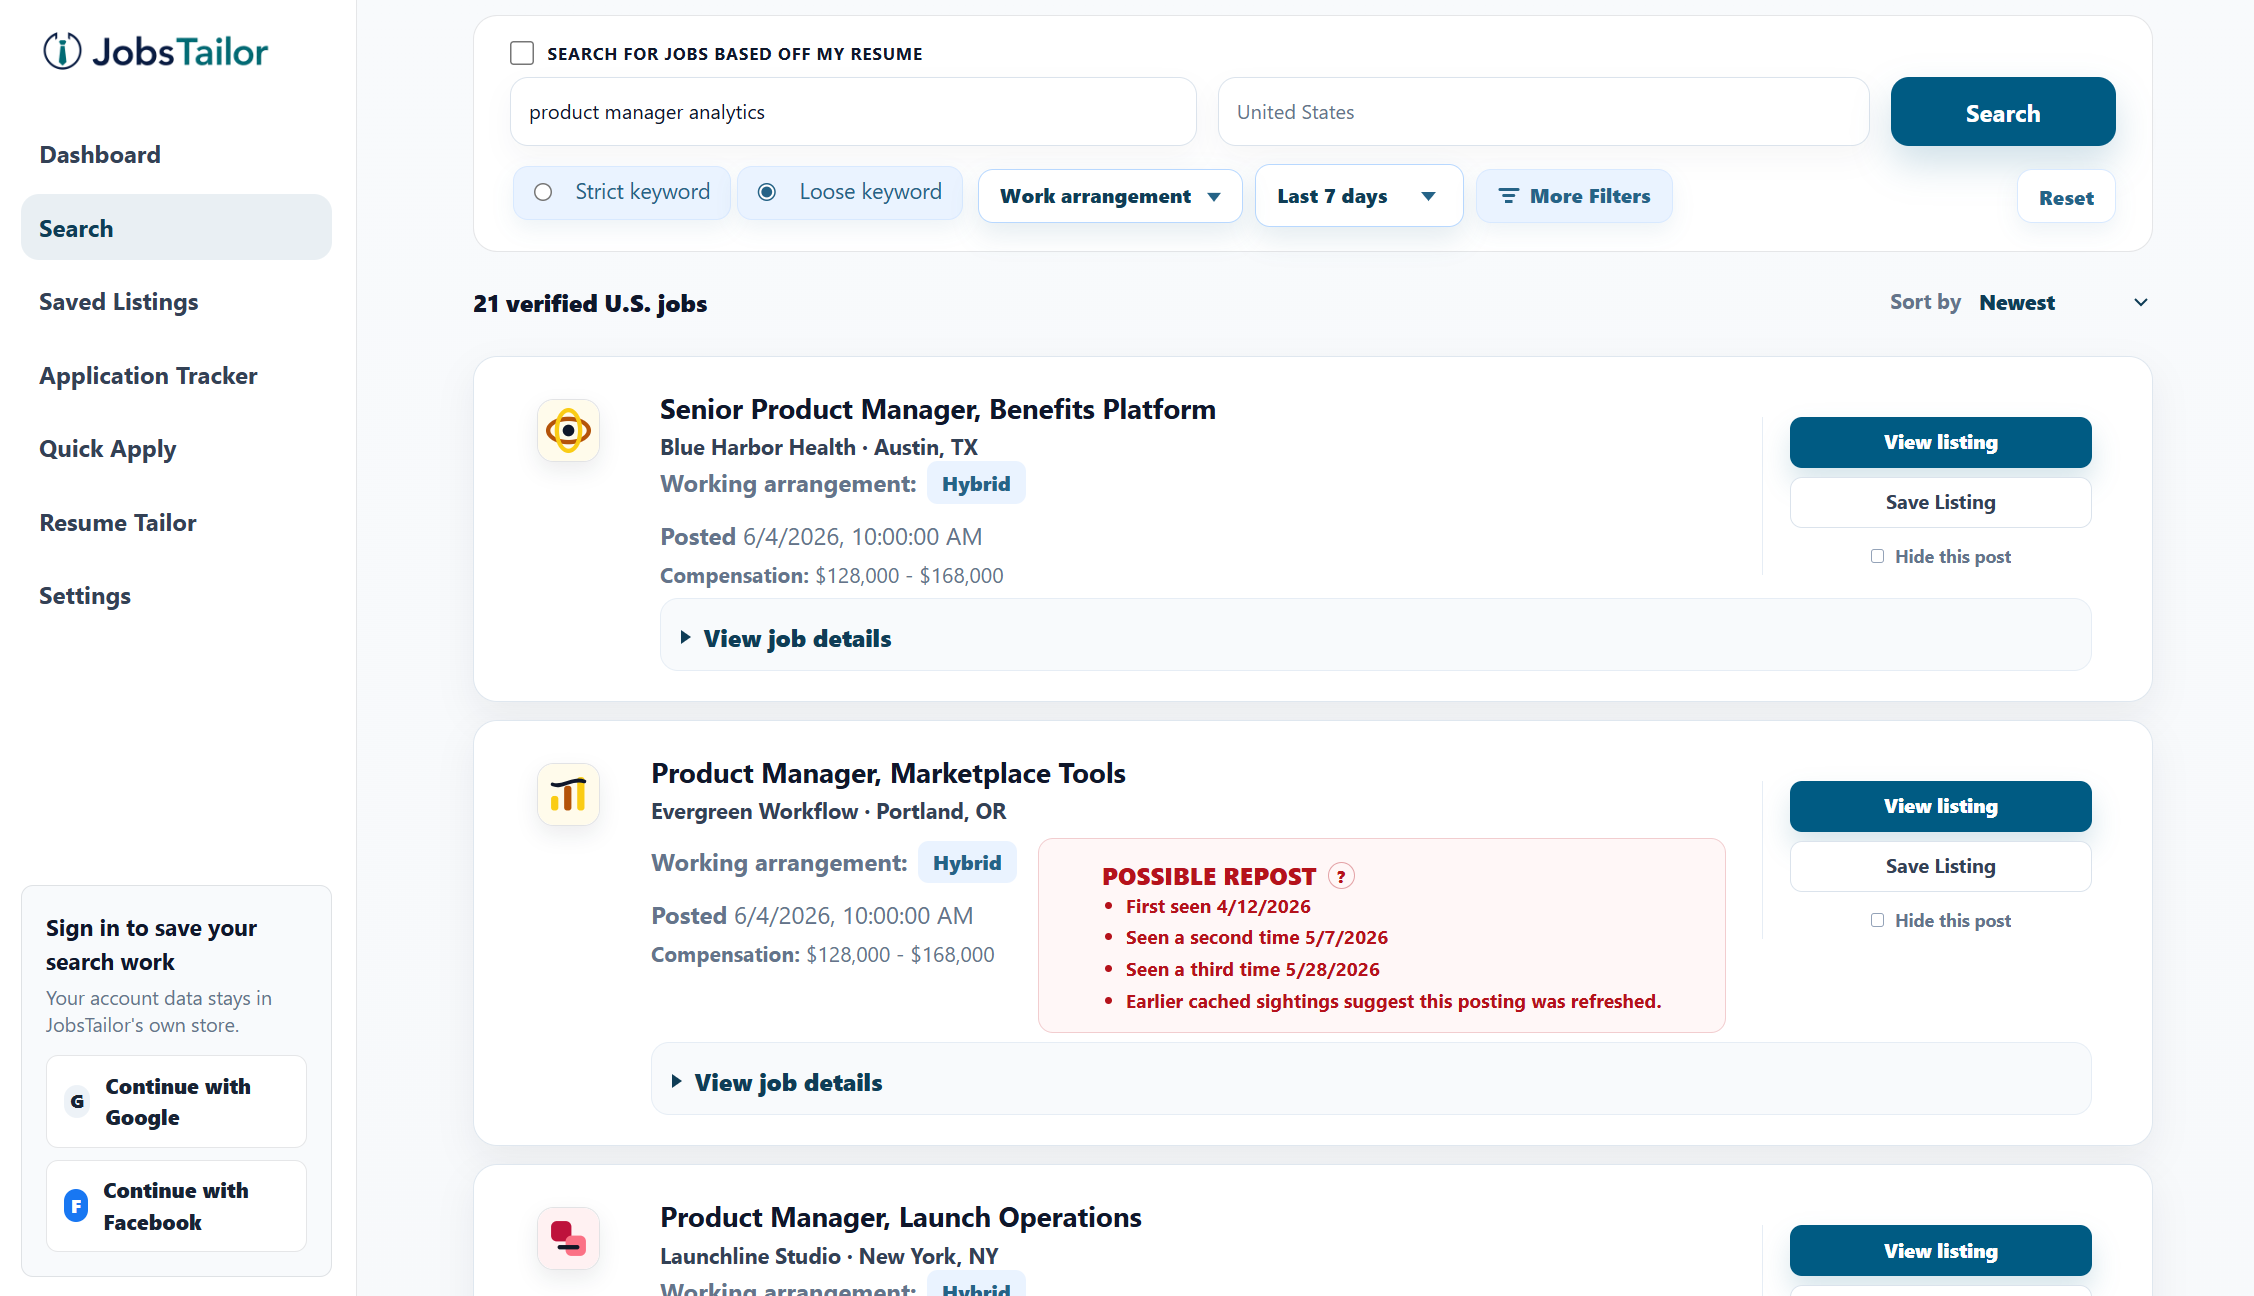Image resolution: width=2254 pixels, height=1296 pixels.
Task: Expand View job details for Benefits Platform
Action: click(x=1375, y=637)
